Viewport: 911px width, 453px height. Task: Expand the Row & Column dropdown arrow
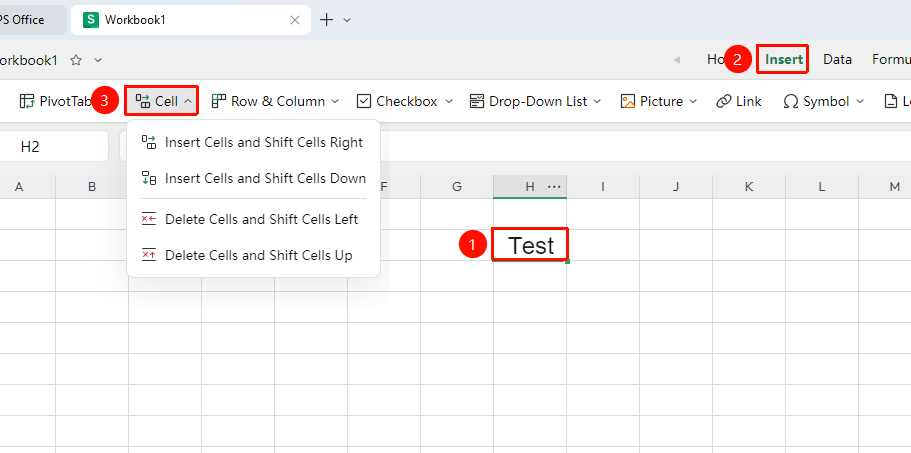[x=335, y=101]
